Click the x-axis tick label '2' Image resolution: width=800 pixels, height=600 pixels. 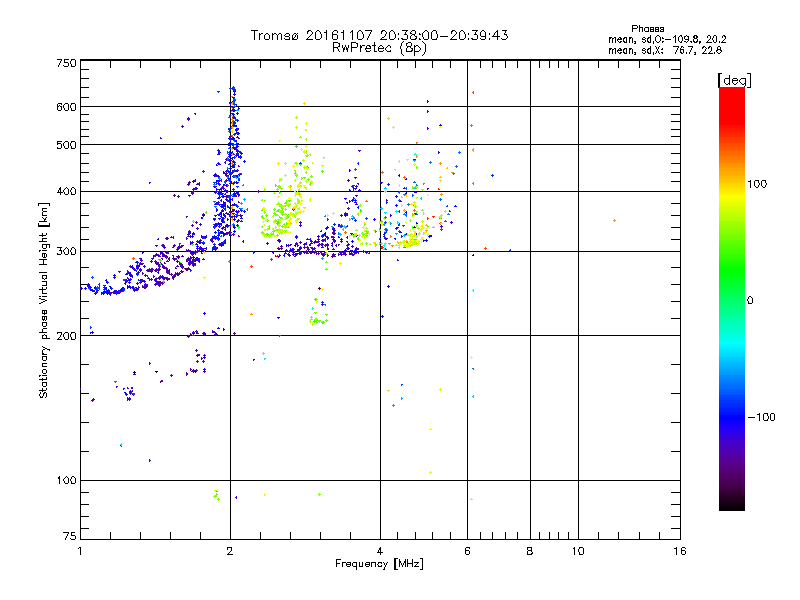click(x=230, y=551)
